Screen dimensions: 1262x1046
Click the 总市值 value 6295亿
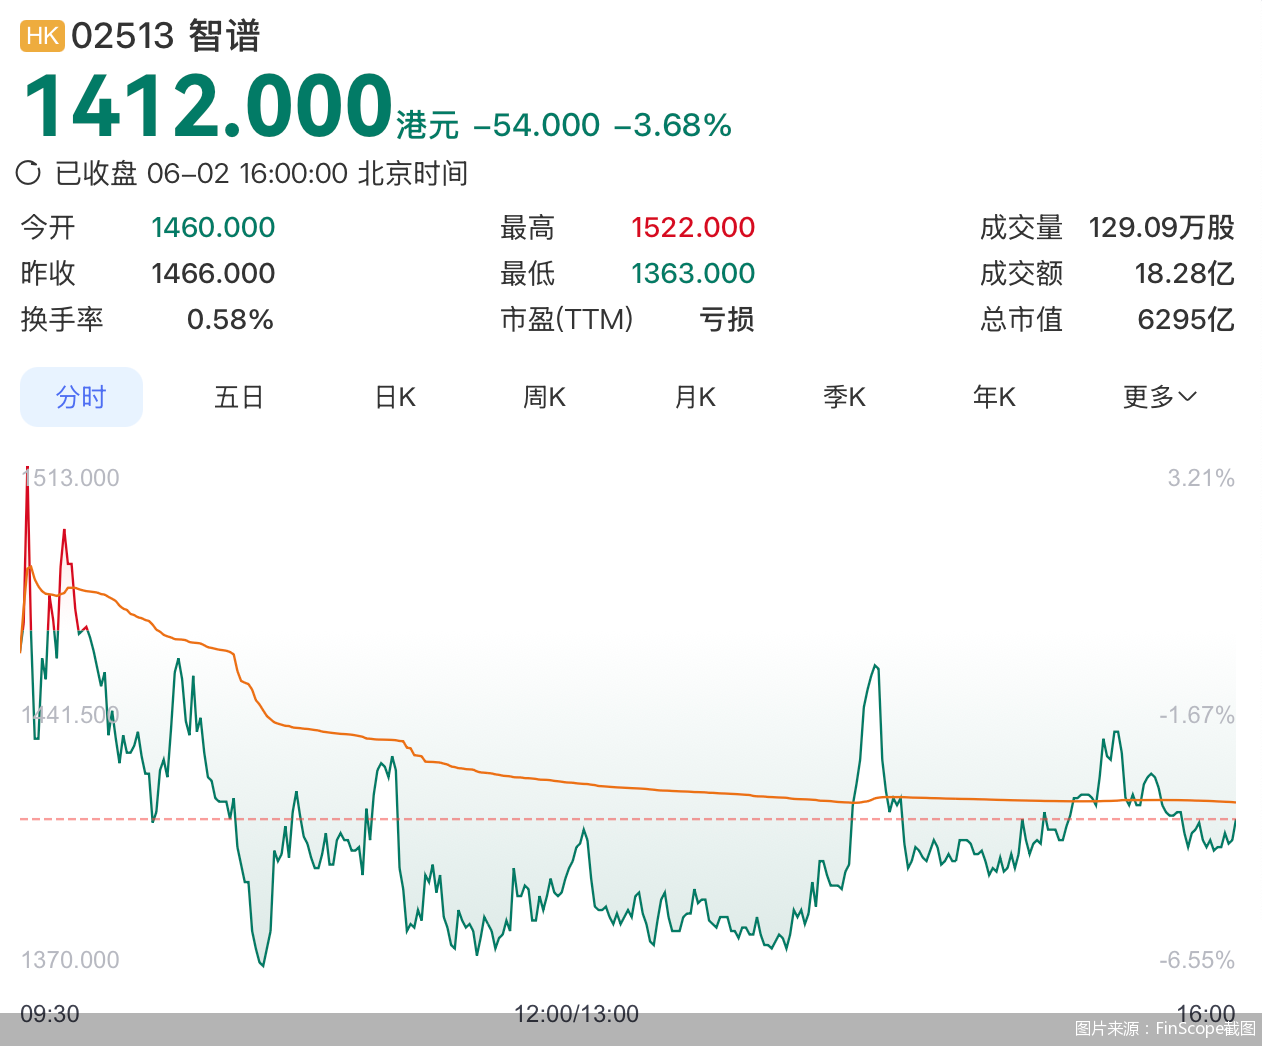pos(1186,320)
